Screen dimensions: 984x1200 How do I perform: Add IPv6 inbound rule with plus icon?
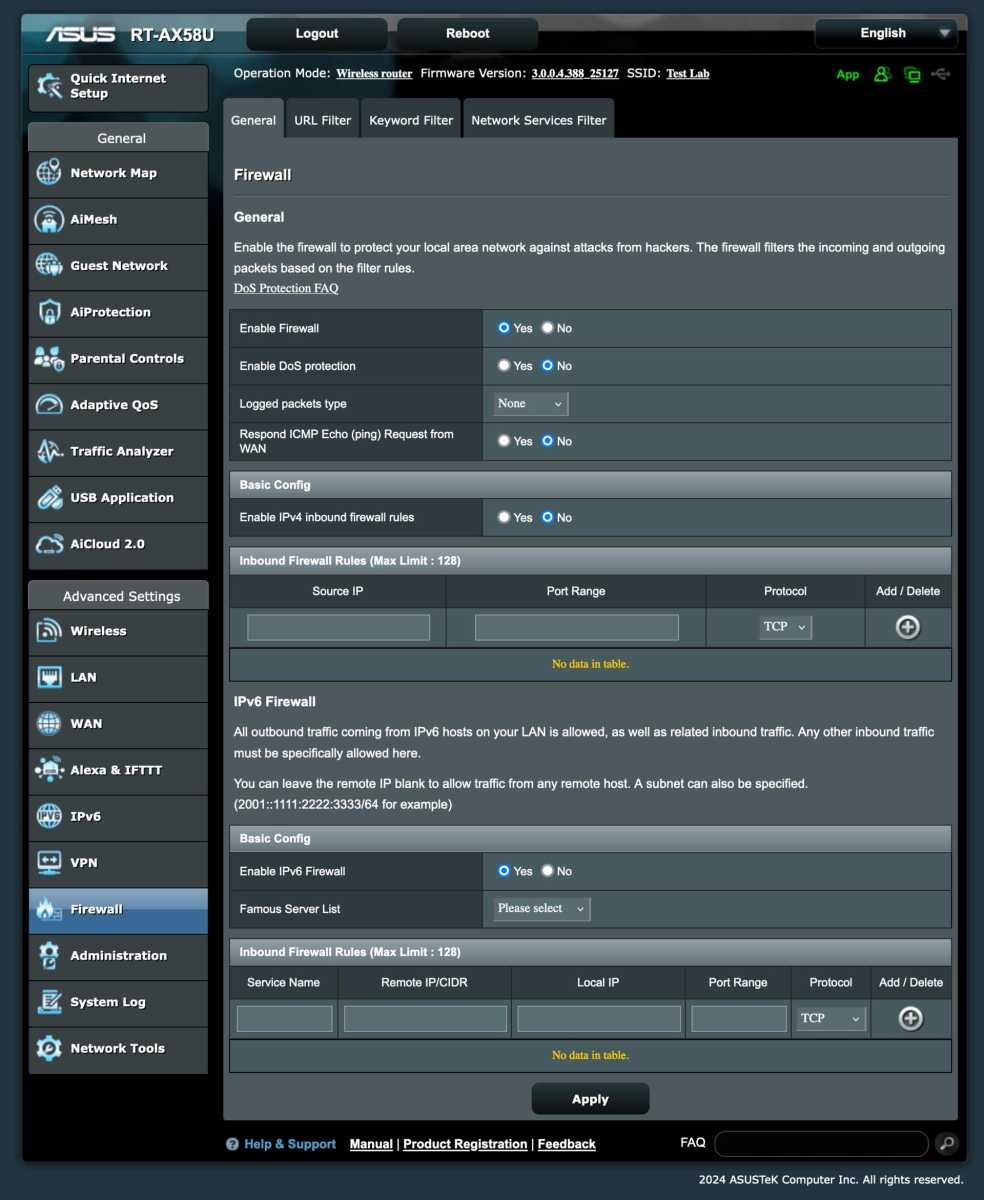[910, 1018]
